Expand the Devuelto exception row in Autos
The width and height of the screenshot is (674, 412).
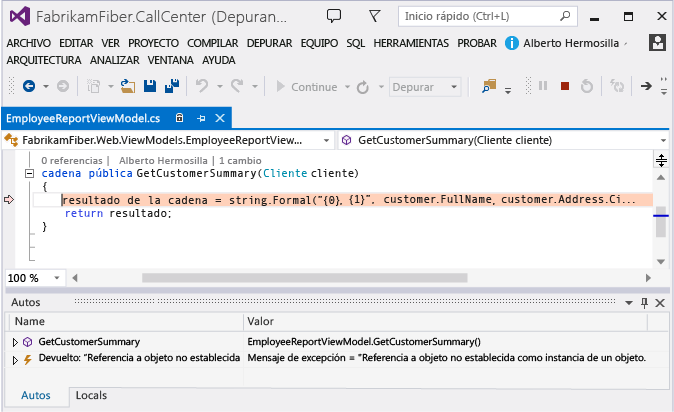[x=15, y=360]
